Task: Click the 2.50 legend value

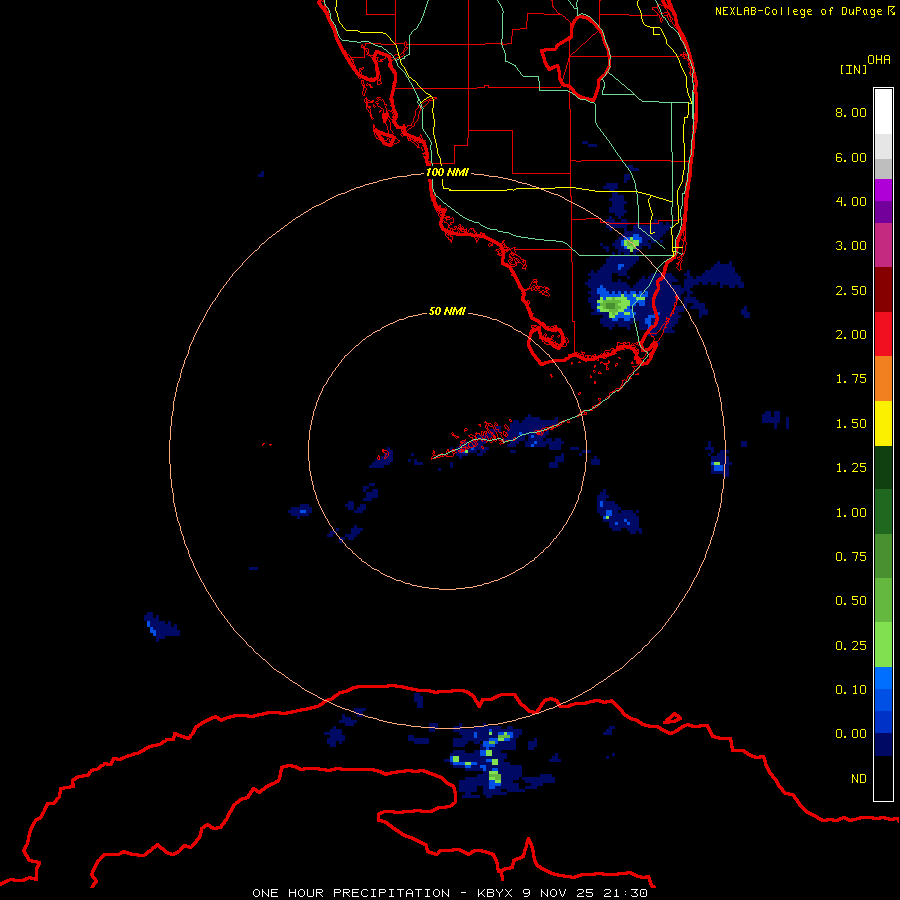Action: click(851, 290)
